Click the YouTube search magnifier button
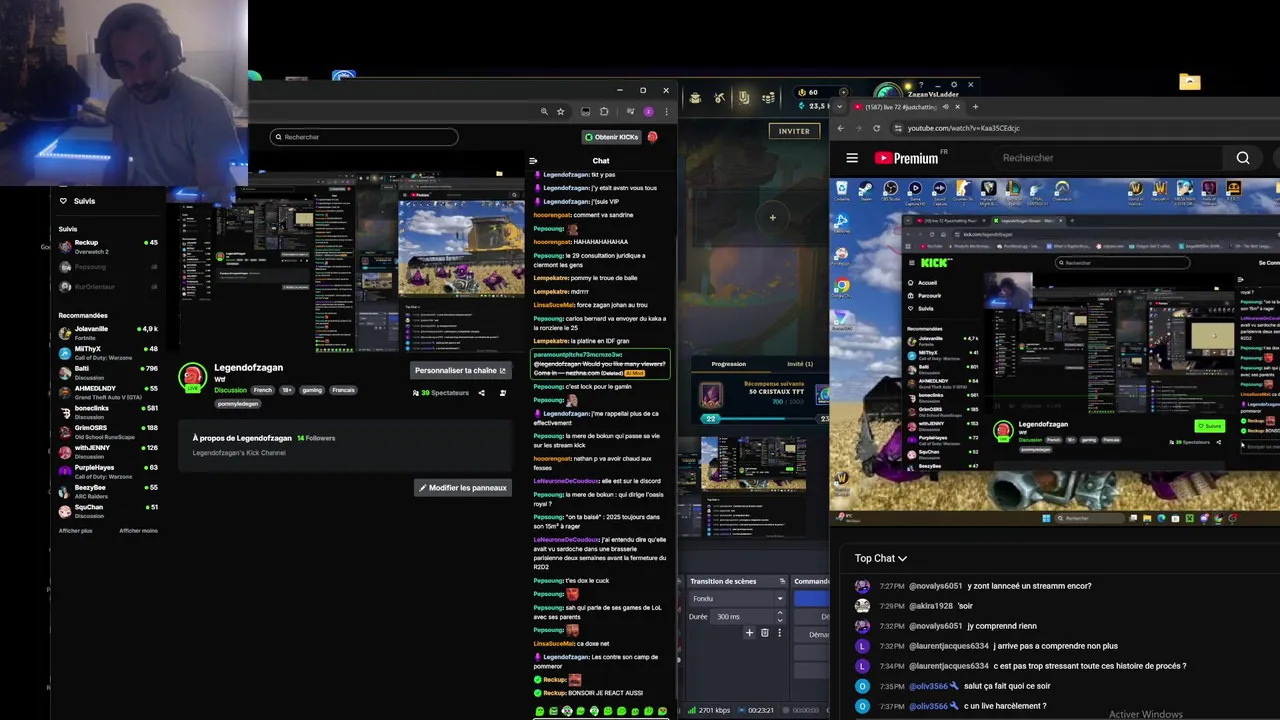 point(1243,158)
